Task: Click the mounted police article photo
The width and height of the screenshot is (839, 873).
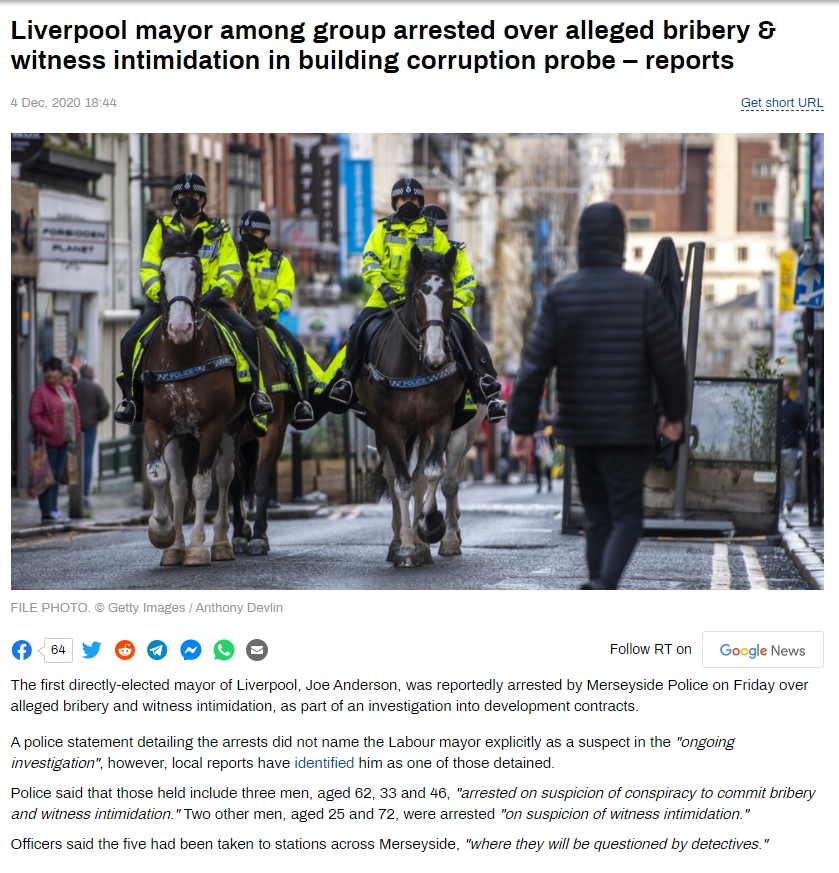Action: click(417, 361)
